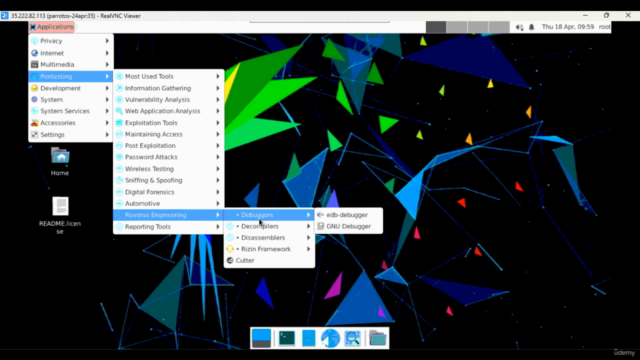Click the Privacy category icon
Viewport: 640px width, 360px height.
tap(35, 41)
